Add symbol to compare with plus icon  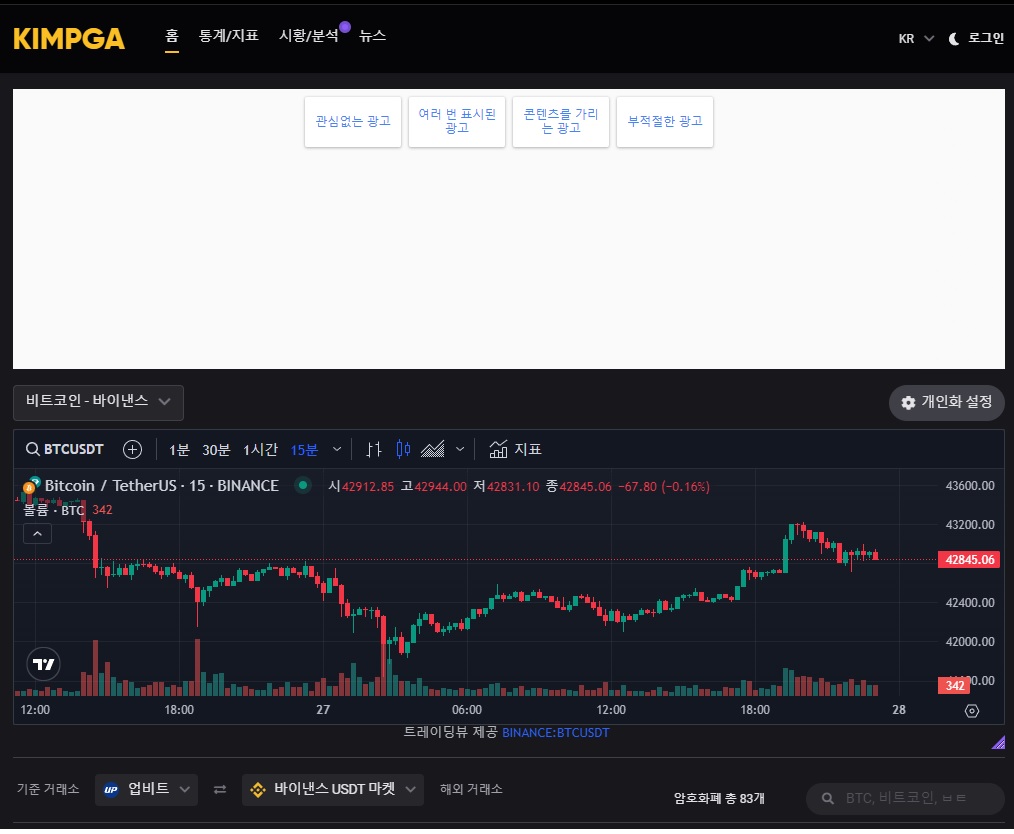133,449
